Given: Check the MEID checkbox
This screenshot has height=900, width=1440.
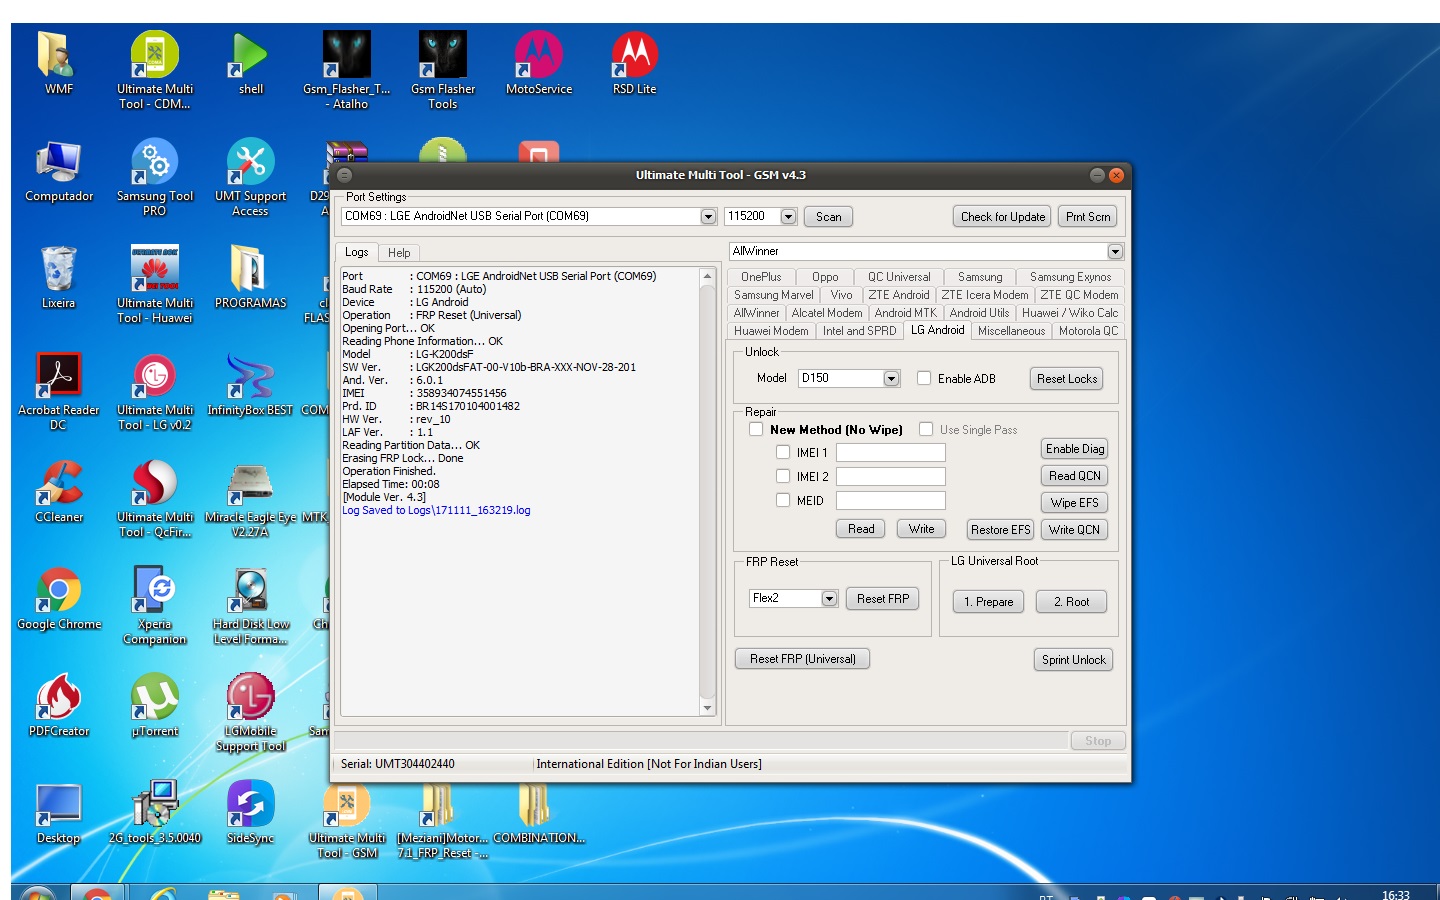Looking at the screenshot, I should tap(783, 500).
